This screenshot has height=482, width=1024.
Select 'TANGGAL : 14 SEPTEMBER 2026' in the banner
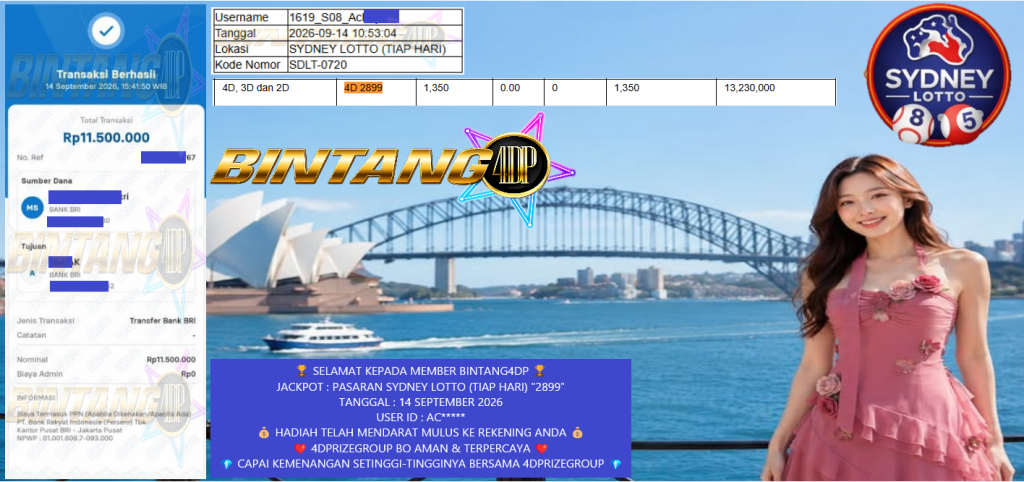coord(421,402)
